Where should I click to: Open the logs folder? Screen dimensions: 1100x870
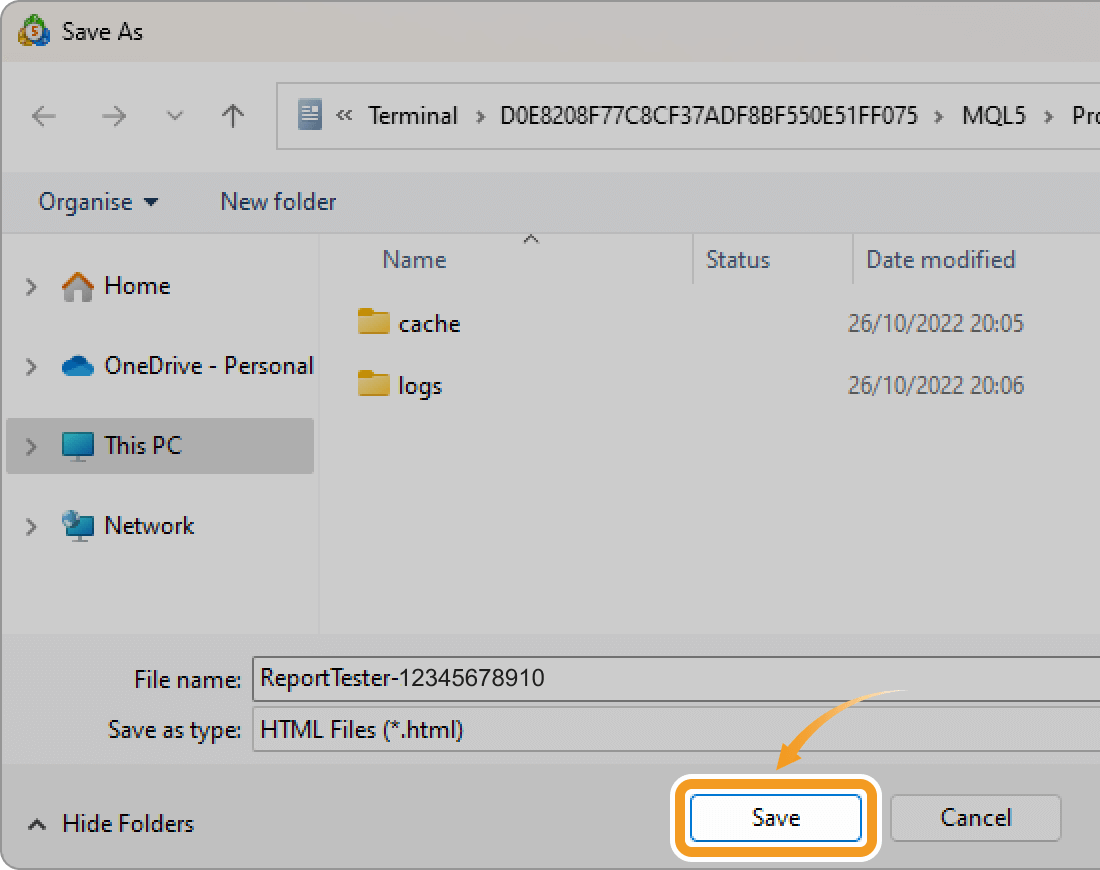420,385
